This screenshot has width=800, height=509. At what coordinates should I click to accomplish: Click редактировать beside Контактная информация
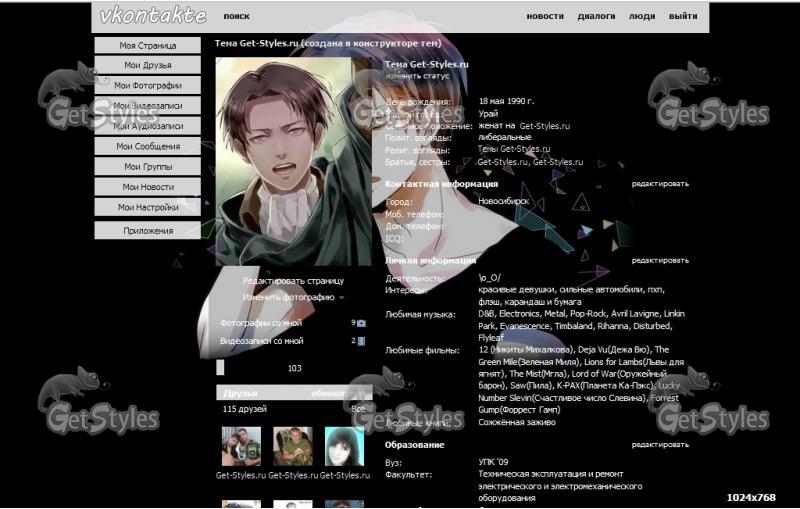(660, 184)
